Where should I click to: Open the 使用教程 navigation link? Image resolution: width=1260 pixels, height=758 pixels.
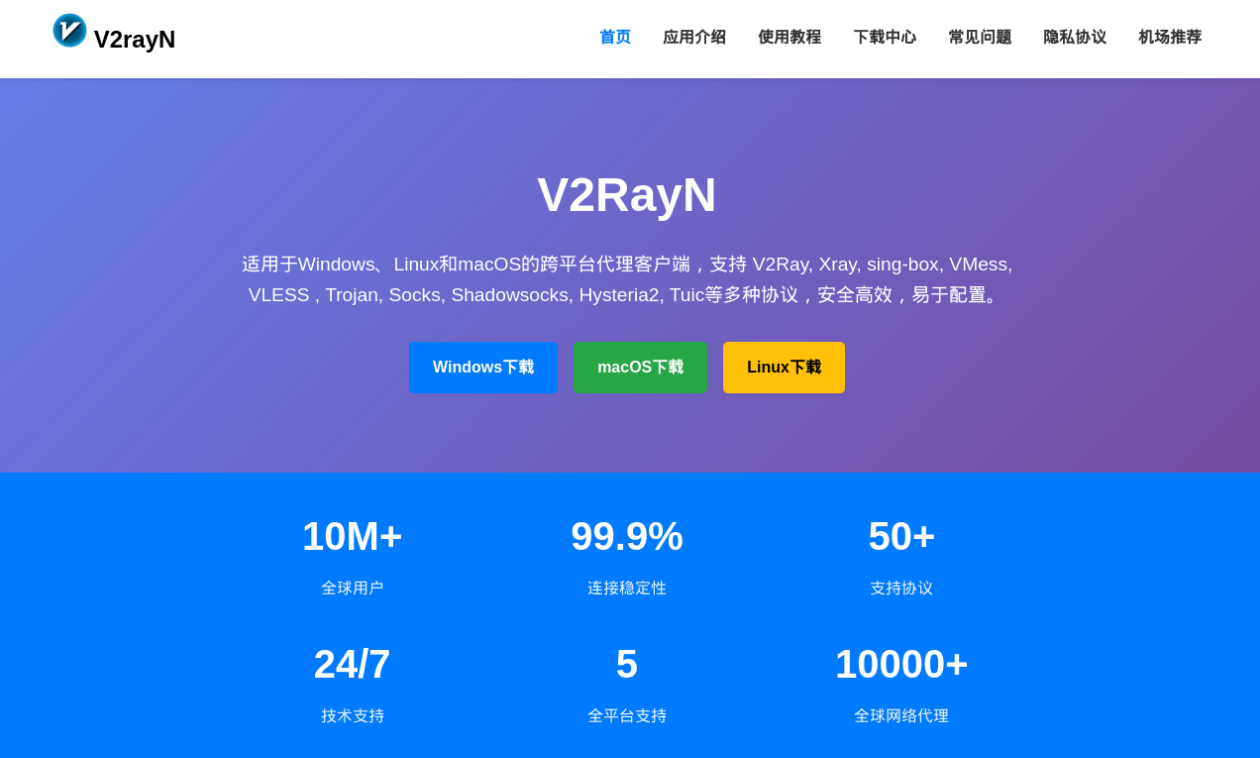tap(789, 37)
